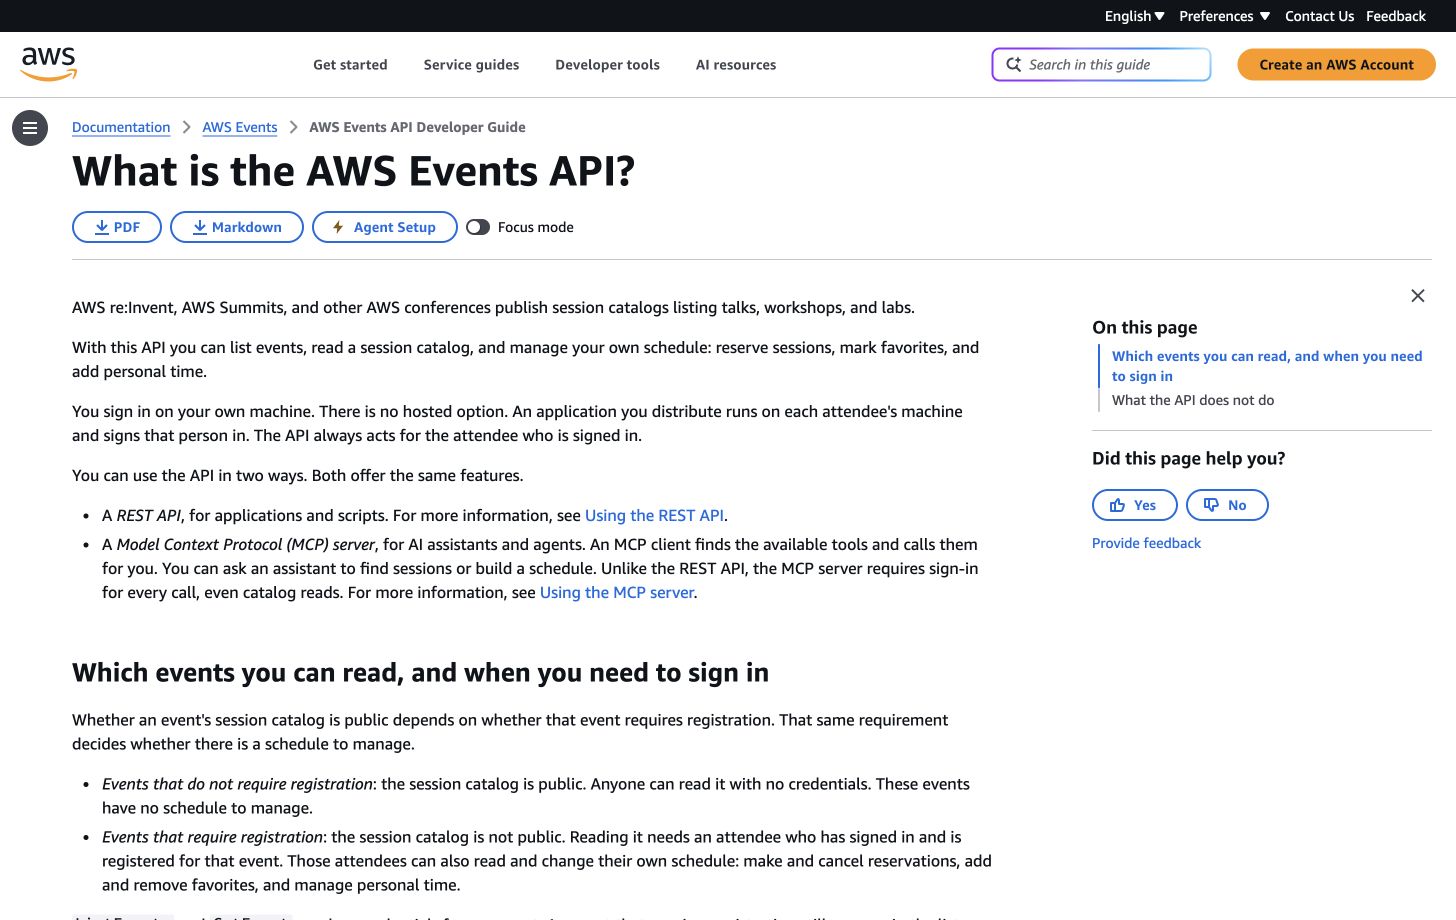The width and height of the screenshot is (1456, 920).
Task: Focus the Search in this guide field
Action: coord(1101,64)
